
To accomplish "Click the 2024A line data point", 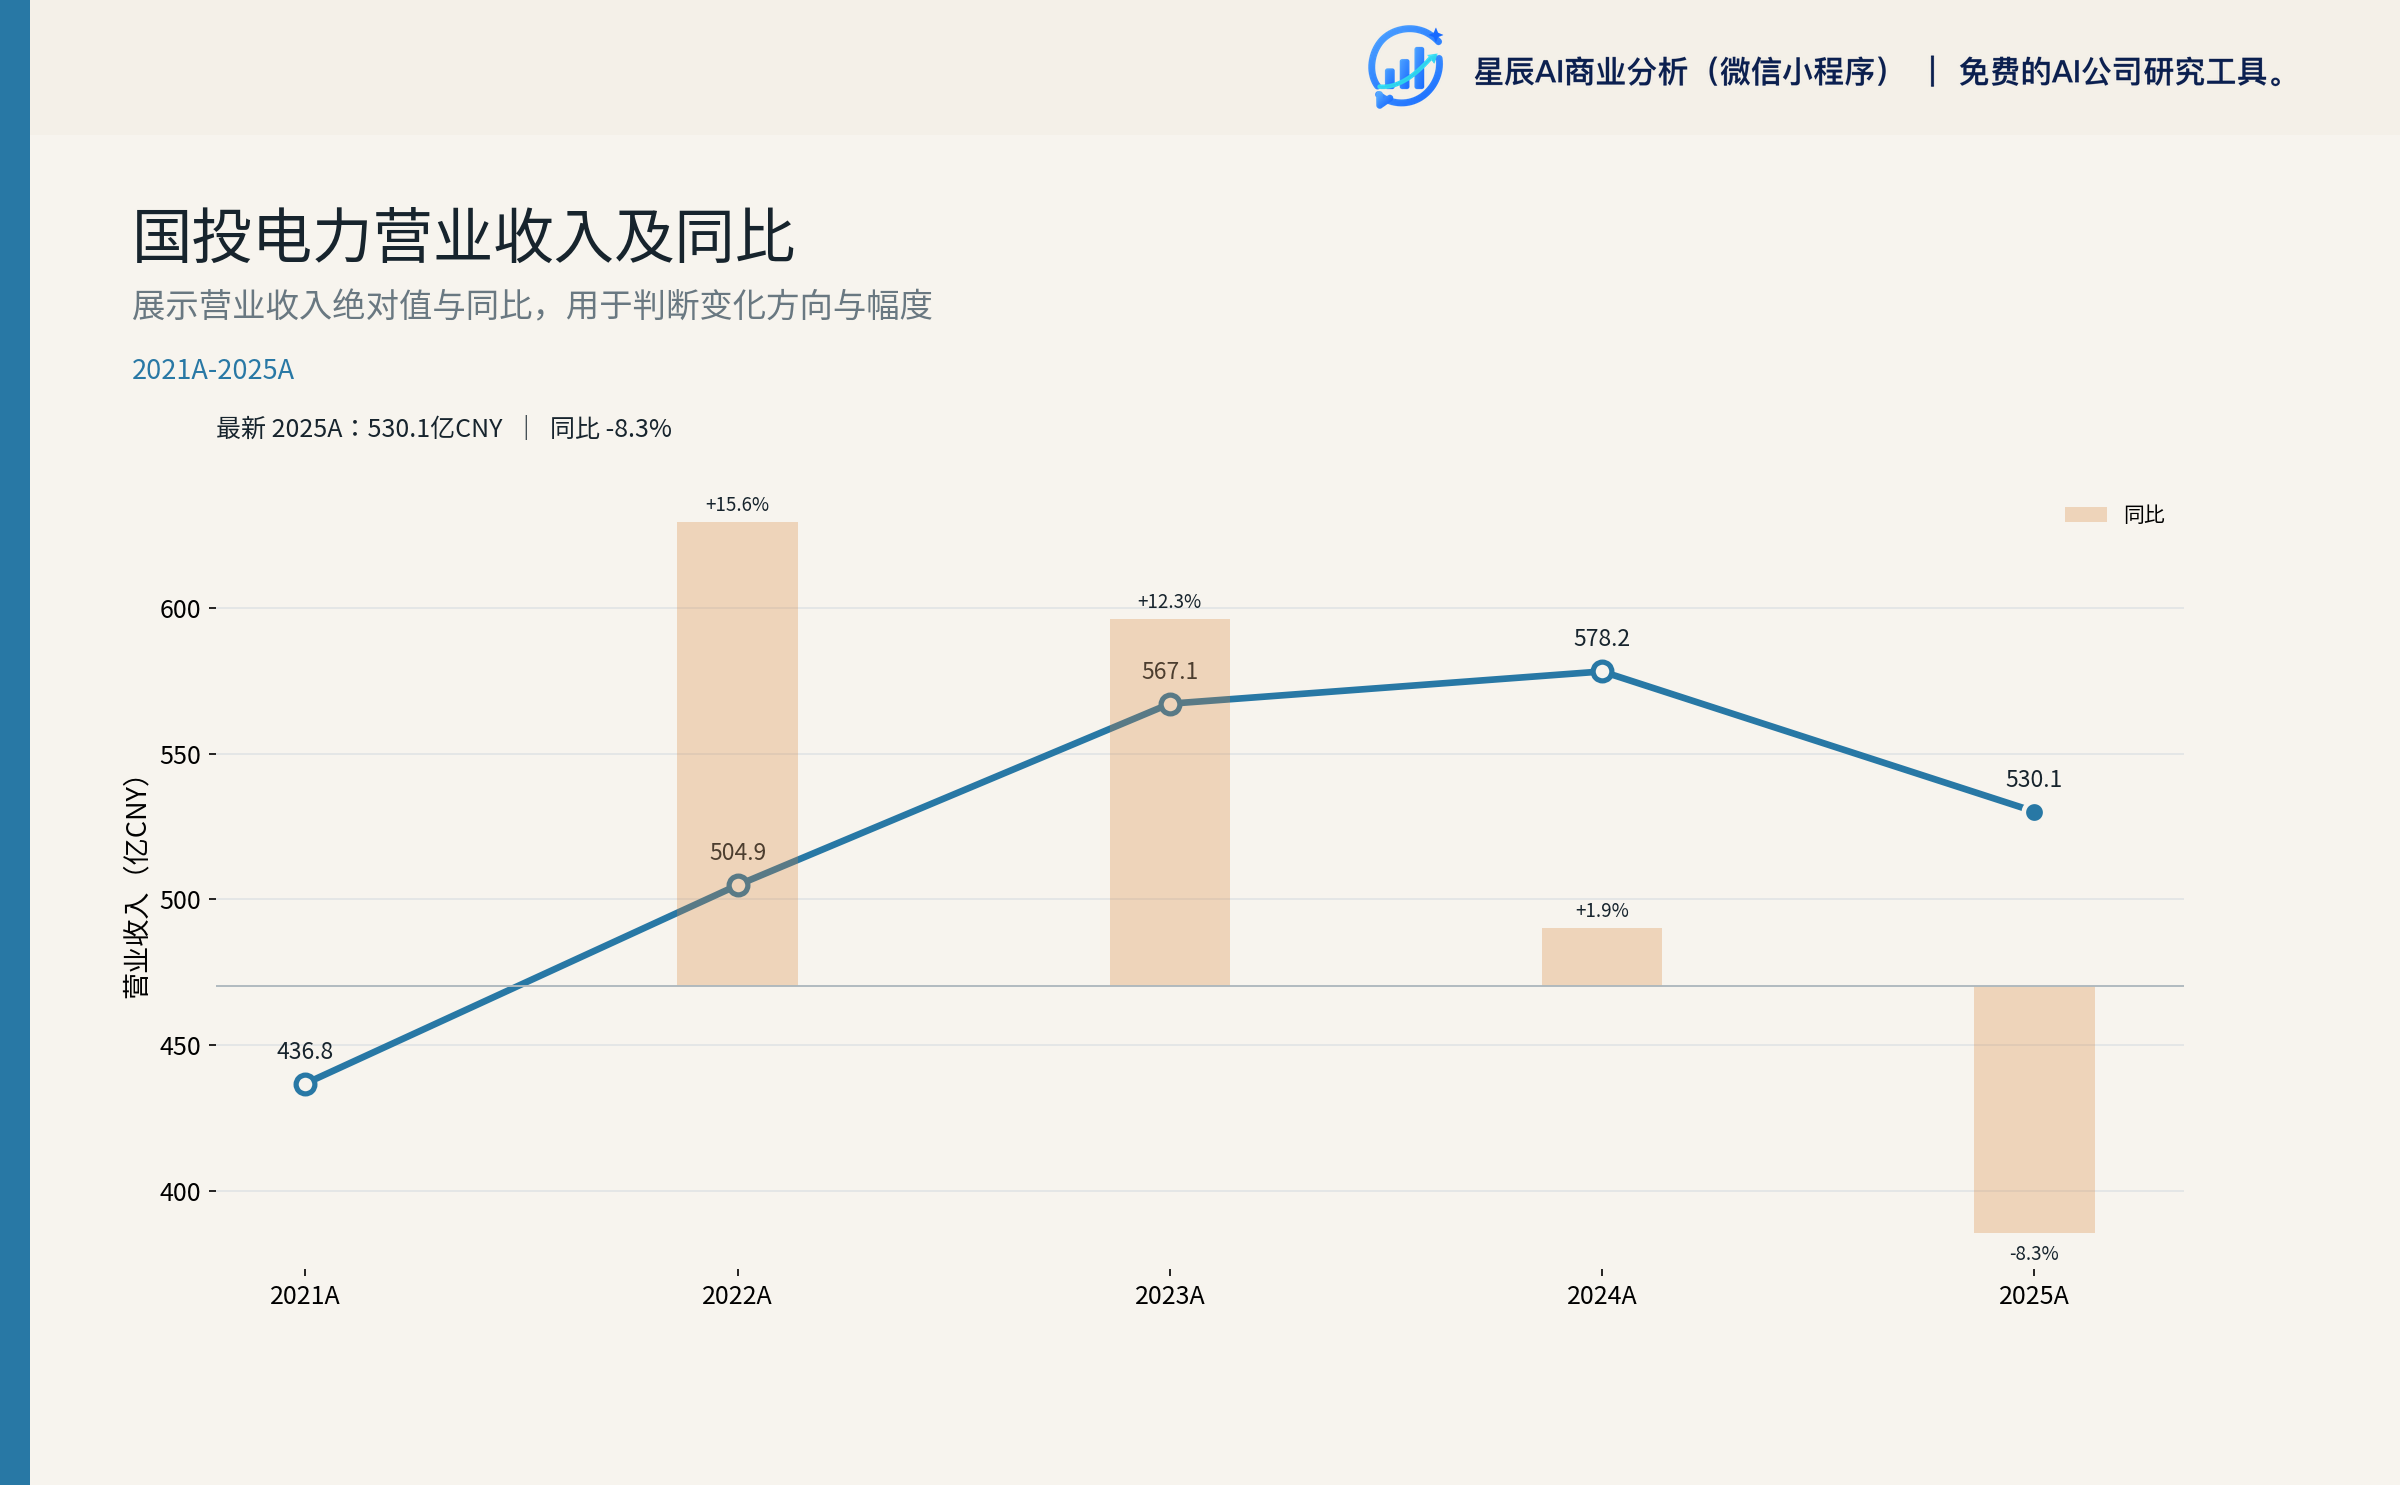I will 1602,671.
